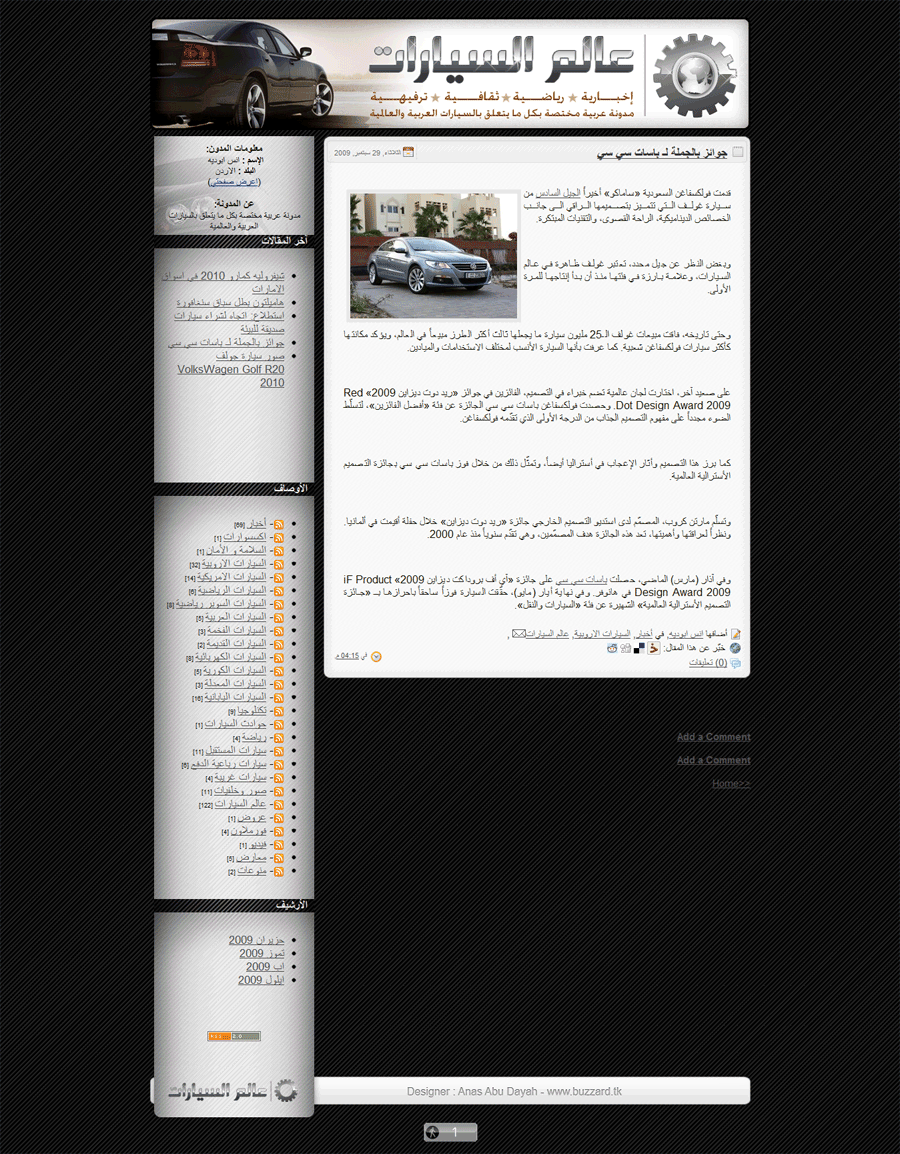The width and height of the screenshot is (900, 1154).
Task: Click the RSS icon for السيارات الكهربائية
Action: (x=279, y=658)
